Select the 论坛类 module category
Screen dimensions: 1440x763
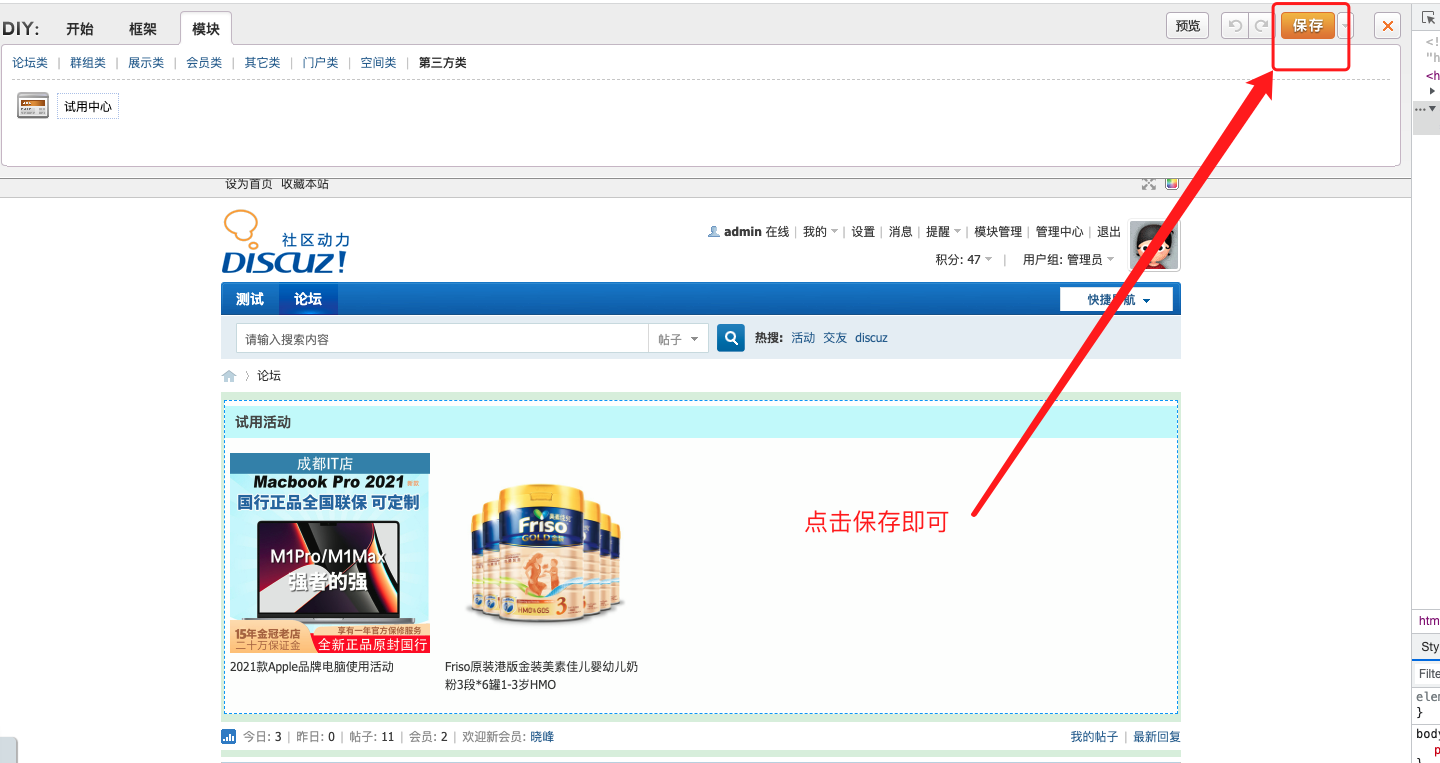(30, 63)
